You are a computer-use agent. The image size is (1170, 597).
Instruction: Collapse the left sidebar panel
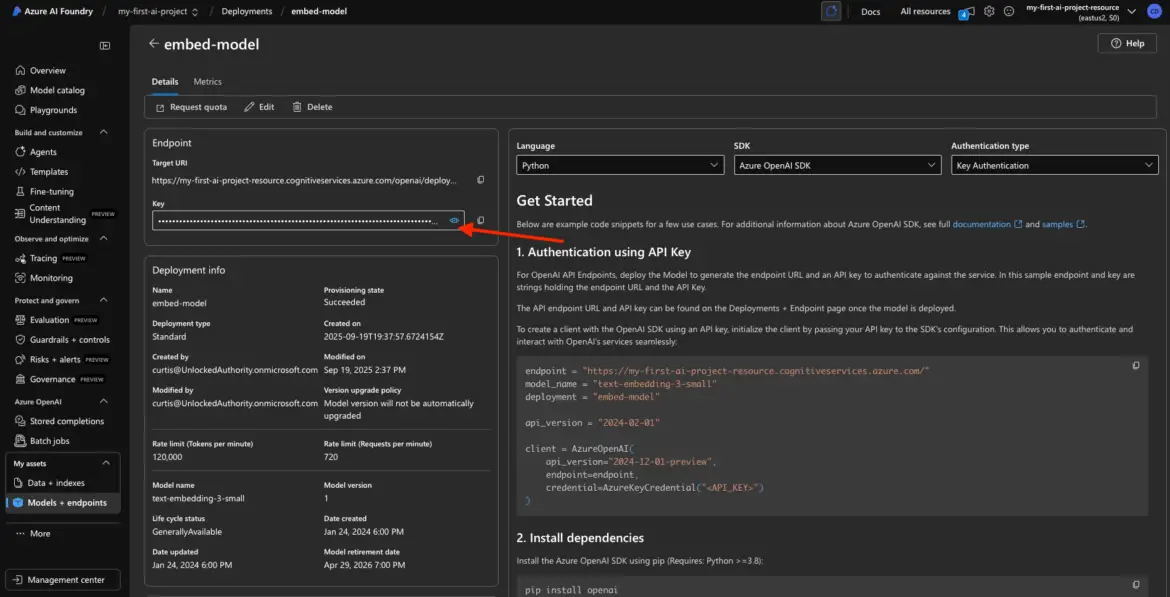tap(105, 46)
